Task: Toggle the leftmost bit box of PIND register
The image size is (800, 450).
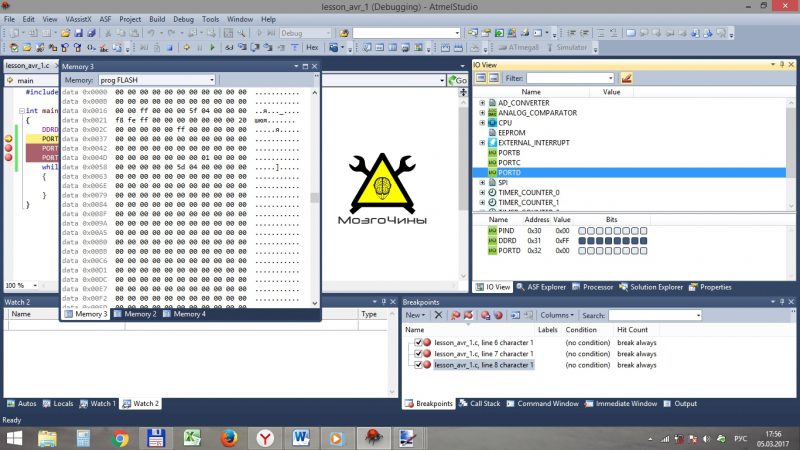Action: (x=582, y=231)
